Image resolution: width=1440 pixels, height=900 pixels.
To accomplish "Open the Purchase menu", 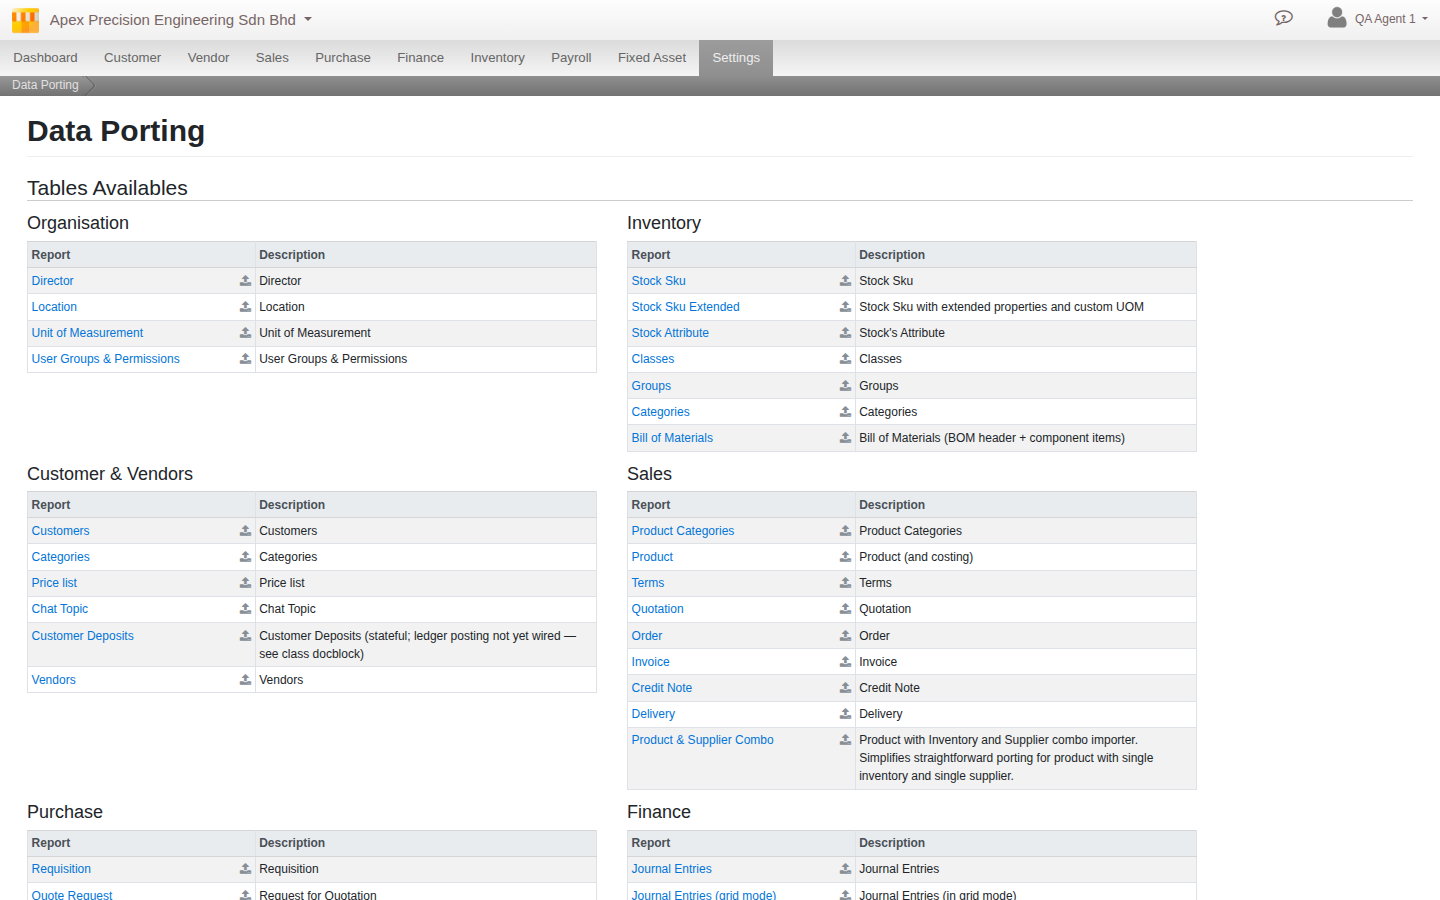I will tap(343, 58).
